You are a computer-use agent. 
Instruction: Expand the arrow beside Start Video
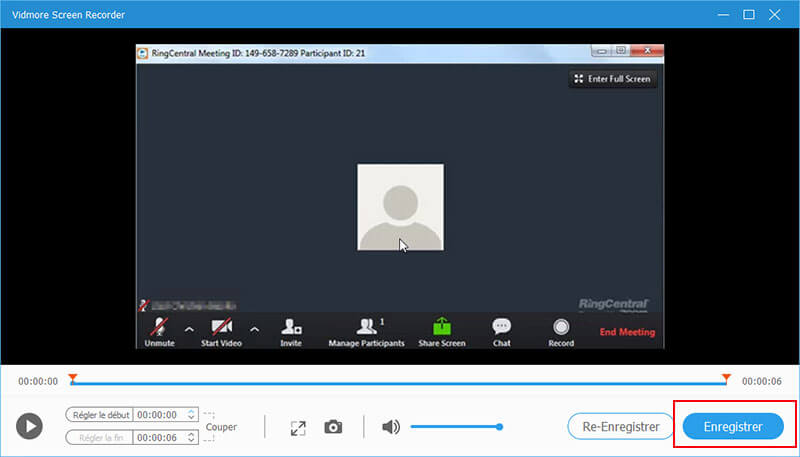(x=254, y=328)
